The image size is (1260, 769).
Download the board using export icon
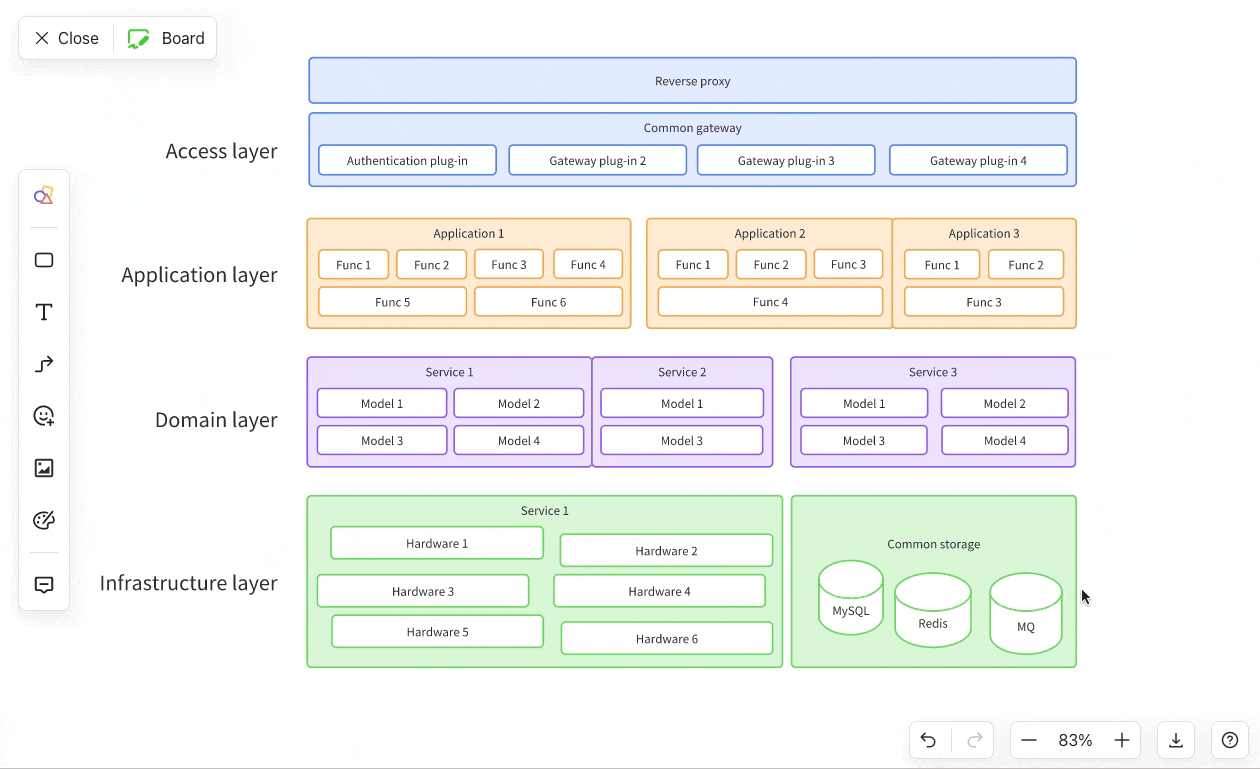pyautogui.click(x=1176, y=740)
